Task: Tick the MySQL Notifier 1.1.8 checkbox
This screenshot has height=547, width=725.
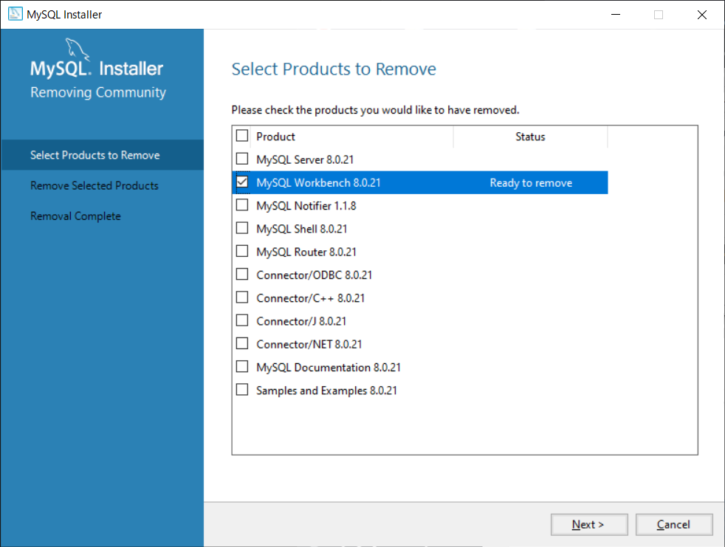Action: click(x=242, y=206)
